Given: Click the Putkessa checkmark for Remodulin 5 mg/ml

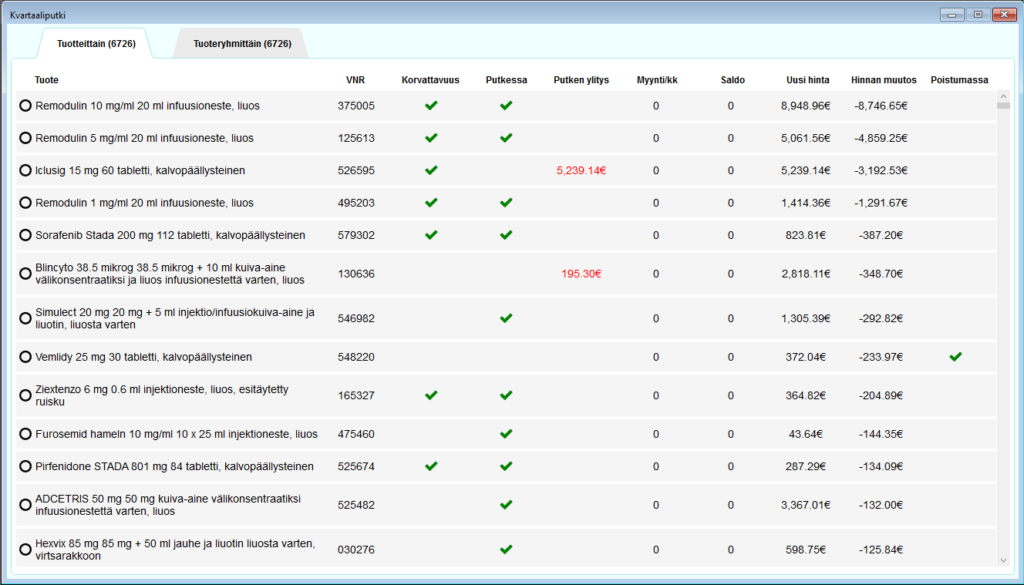Looking at the screenshot, I should coord(506,138).
